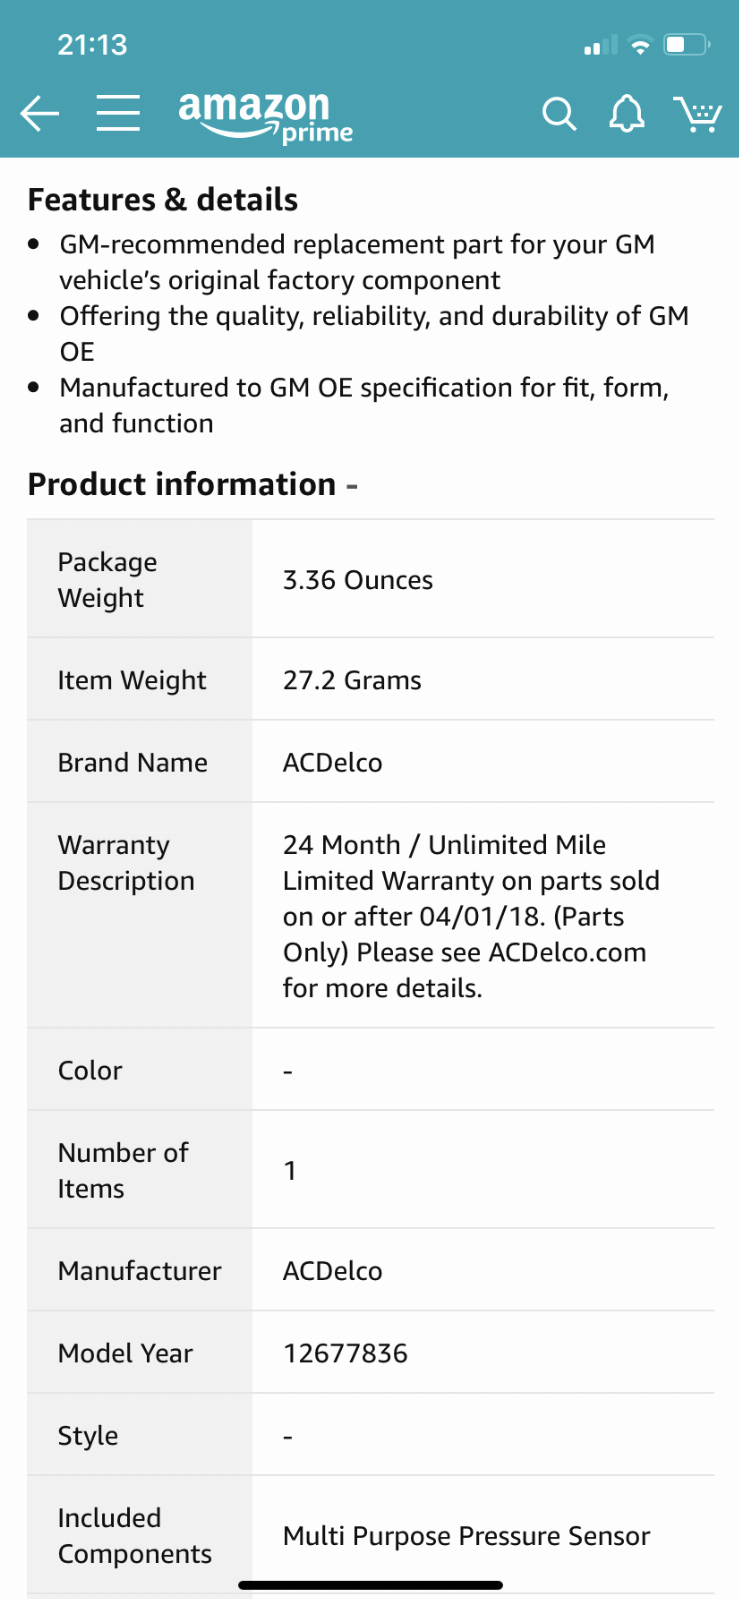Tap the 21:13 clock in status bar
This screenshot has width=739, height=1599.
tap(93, 45)
